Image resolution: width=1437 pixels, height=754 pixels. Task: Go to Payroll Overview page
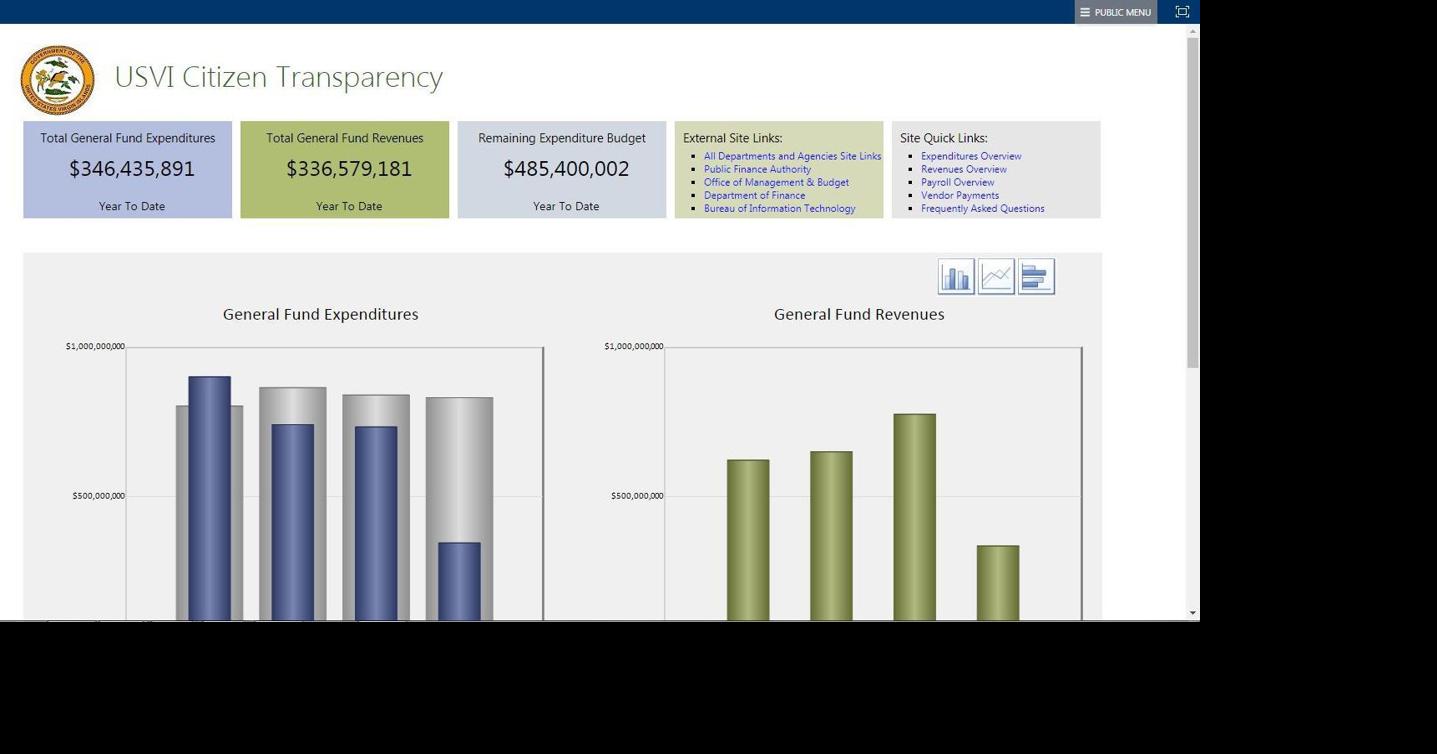click(957, 182)
